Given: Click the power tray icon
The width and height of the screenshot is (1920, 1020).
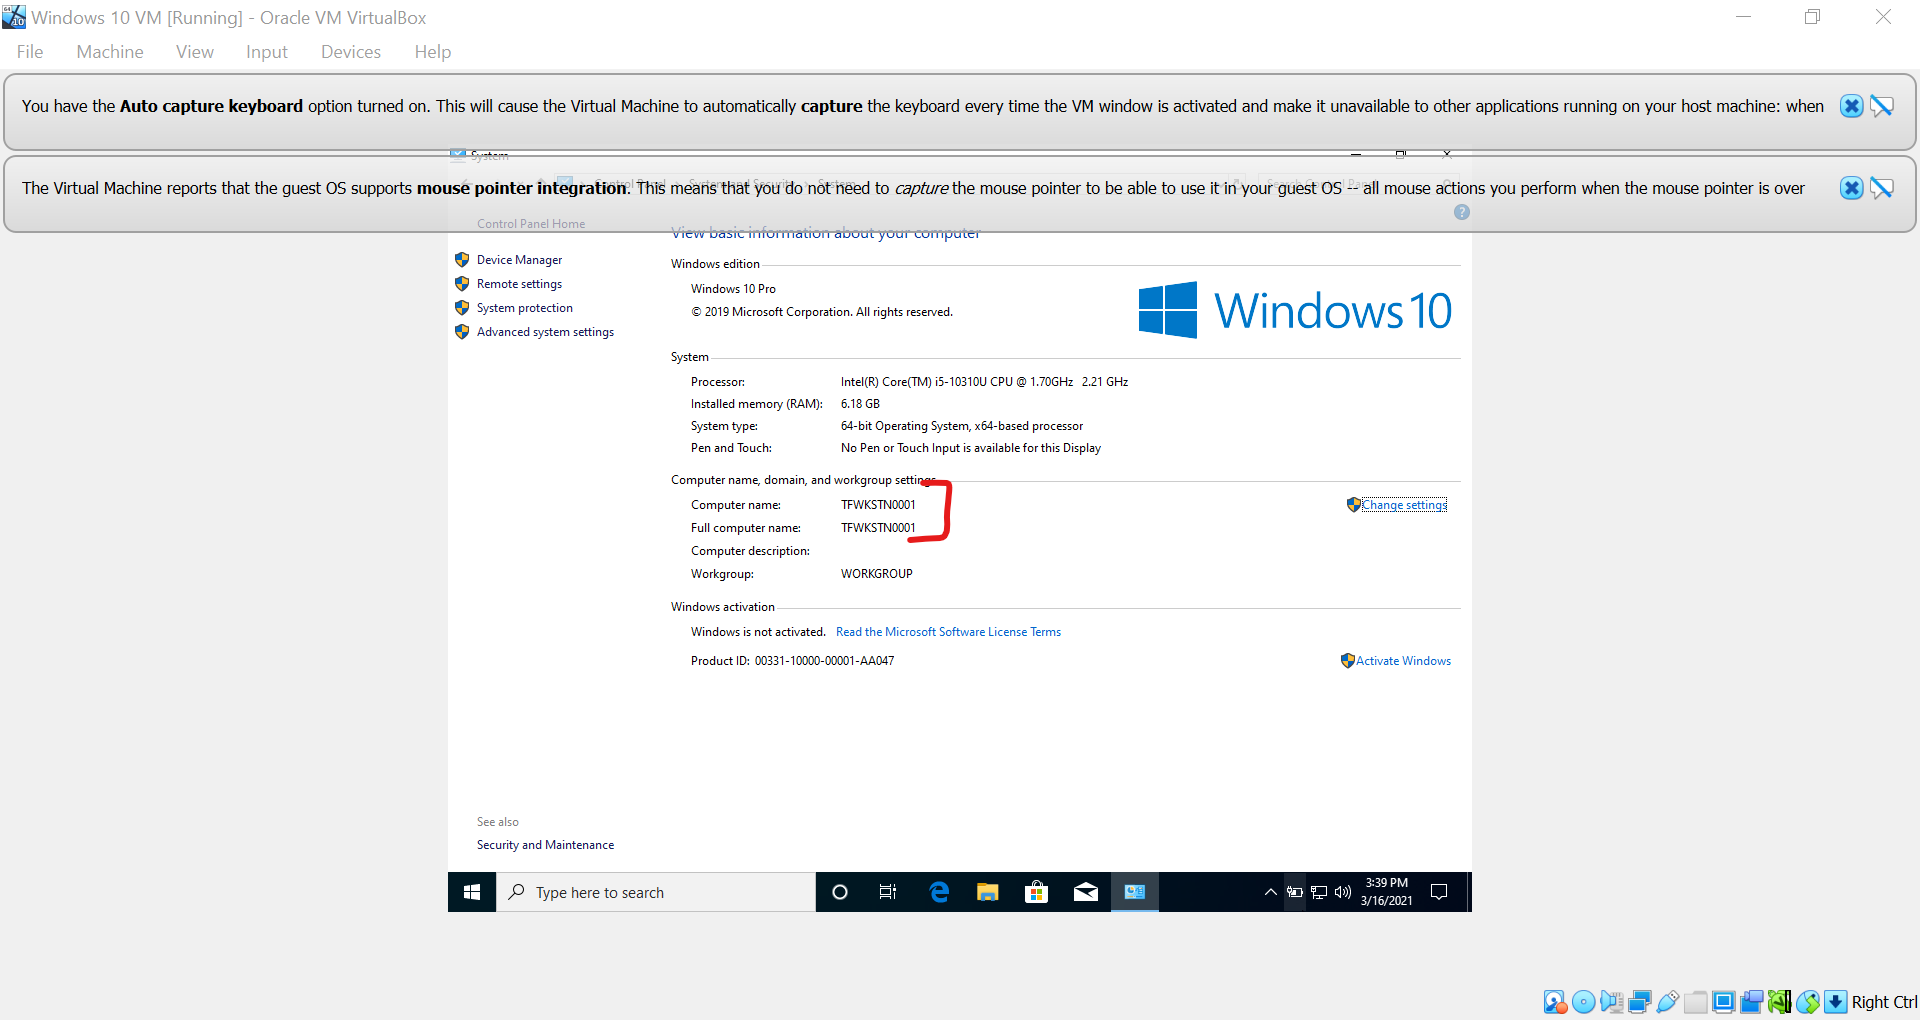Looking at the screenshot, I should tap(1295, 892).
